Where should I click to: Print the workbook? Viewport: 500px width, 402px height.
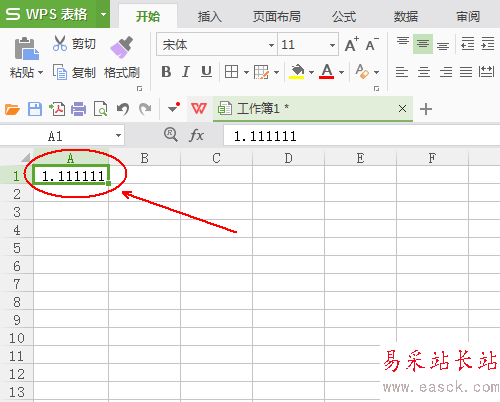pos(78,109)
